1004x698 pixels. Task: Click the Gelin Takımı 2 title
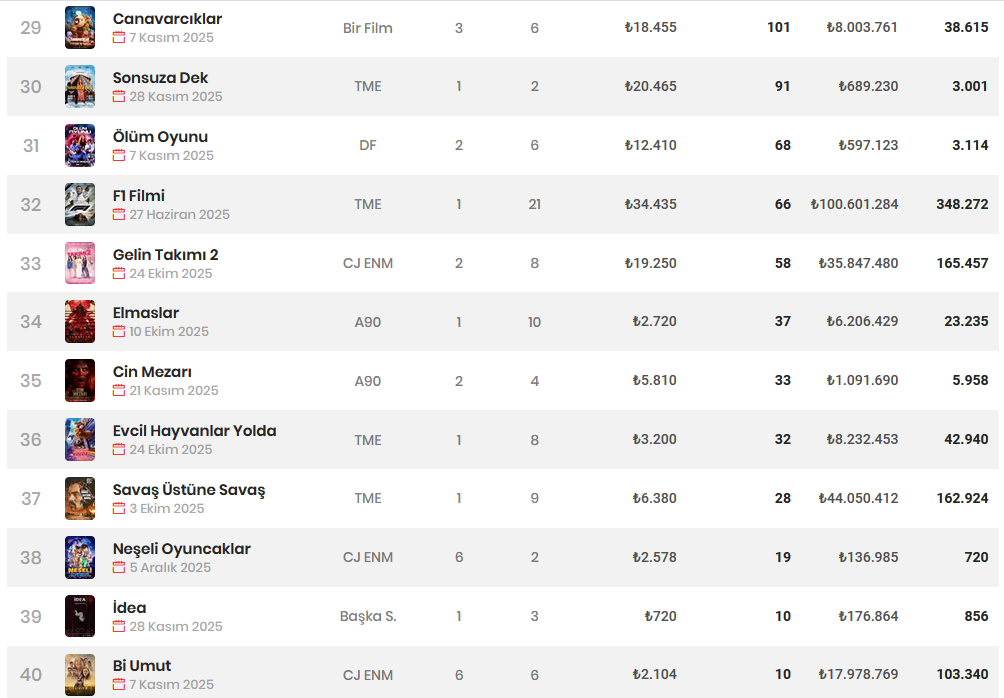coord(165,255)
